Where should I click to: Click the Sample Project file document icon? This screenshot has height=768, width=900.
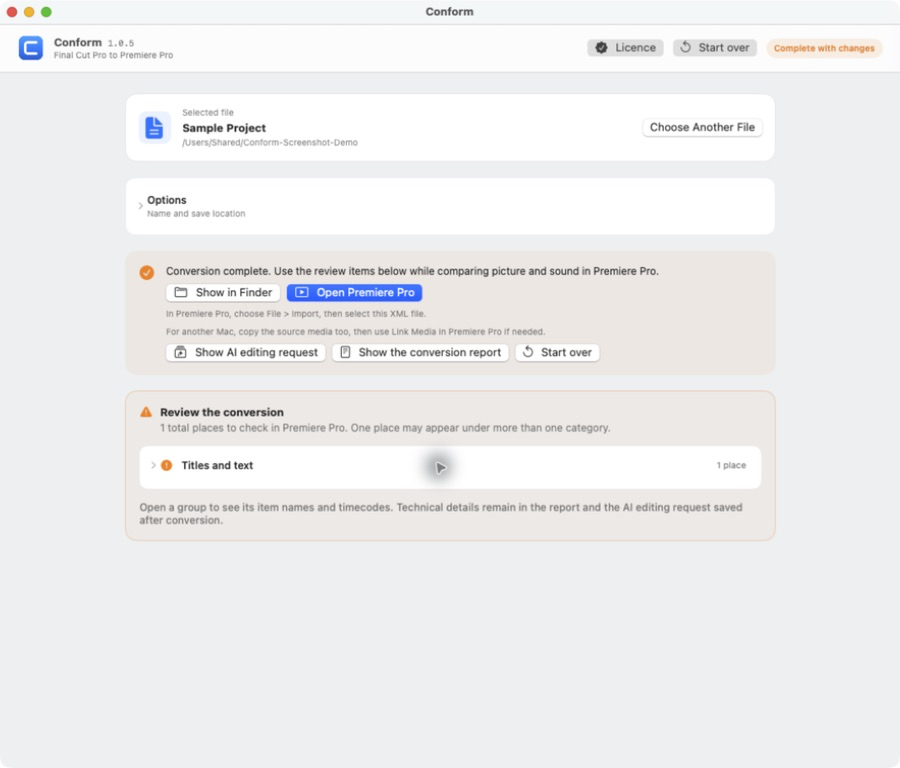click(154, 127)
